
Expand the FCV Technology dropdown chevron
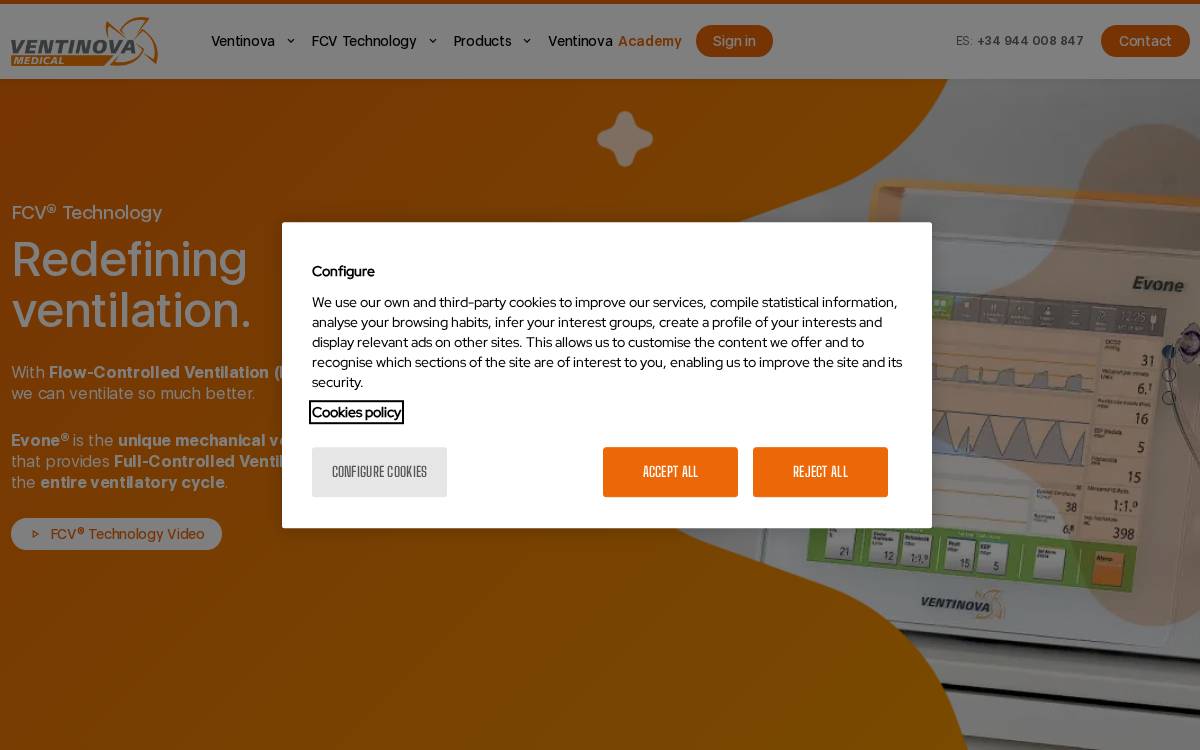[x=433, y=41]
